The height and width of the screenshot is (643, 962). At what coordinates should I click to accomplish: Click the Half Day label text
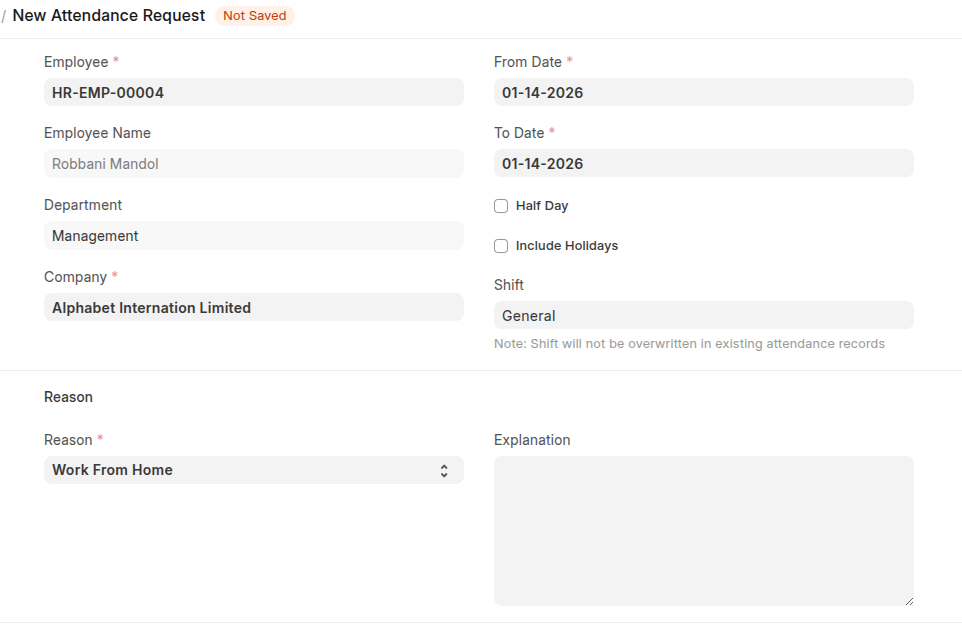tap(542, 206)
